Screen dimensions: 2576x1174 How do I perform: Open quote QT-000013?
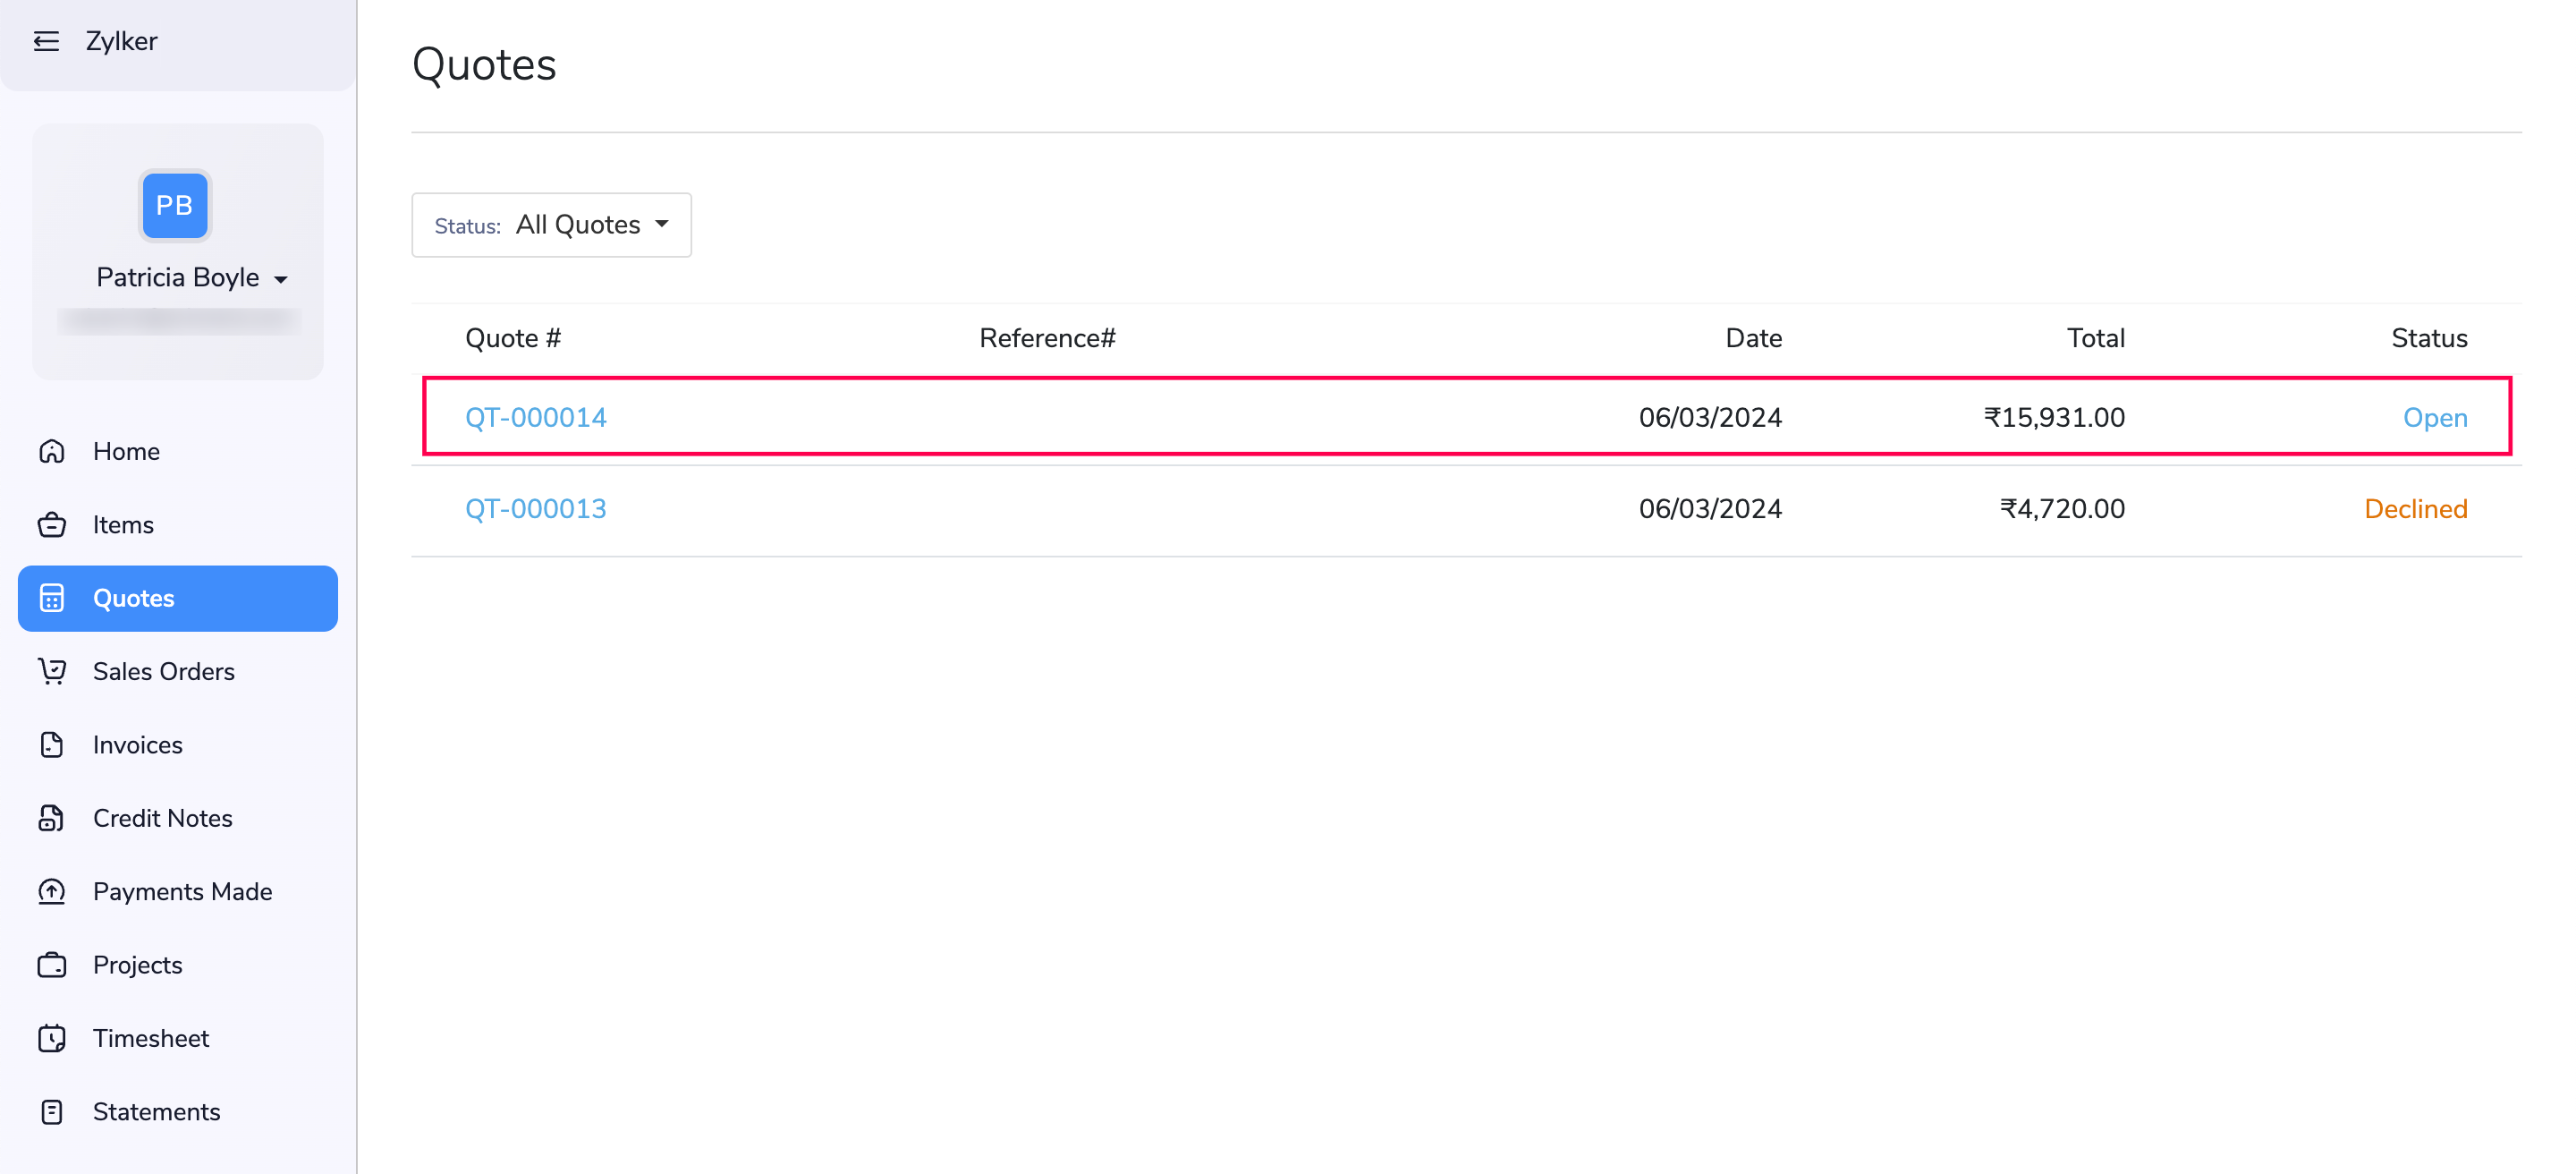click(536, 508)
